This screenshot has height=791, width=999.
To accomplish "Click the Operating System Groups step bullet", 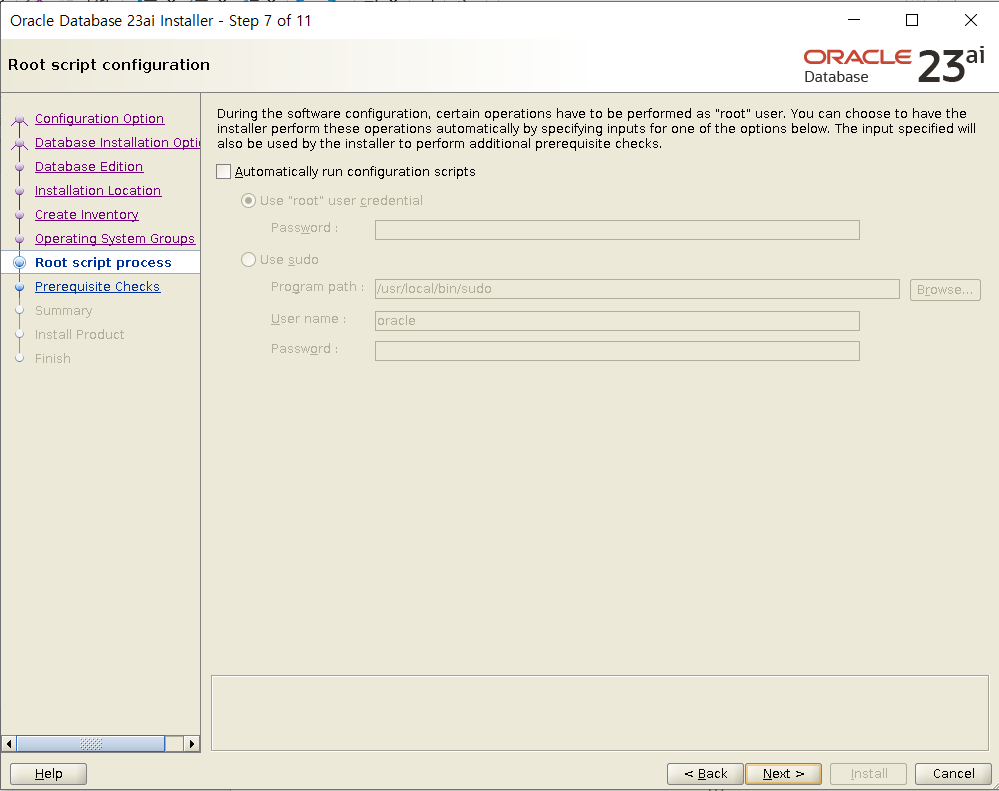I will (x=20, y=239).
